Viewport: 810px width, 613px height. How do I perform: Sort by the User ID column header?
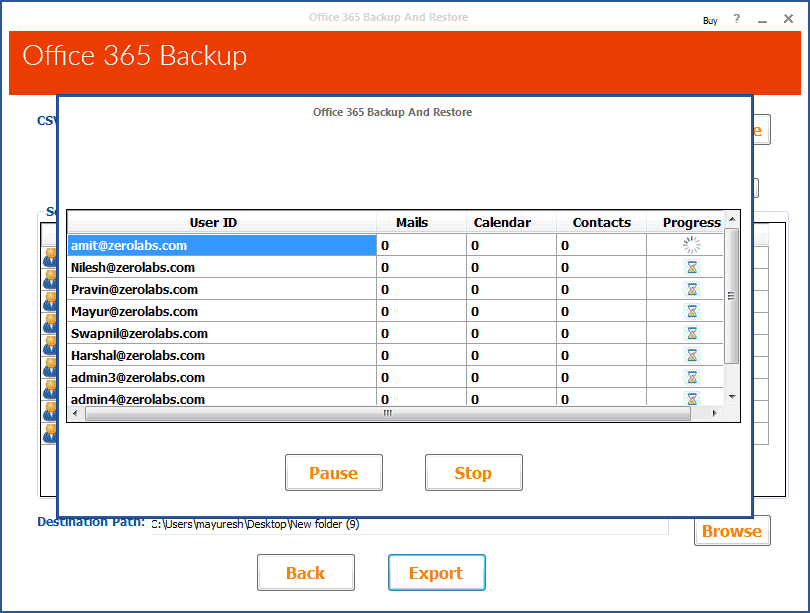pos(222,223)
